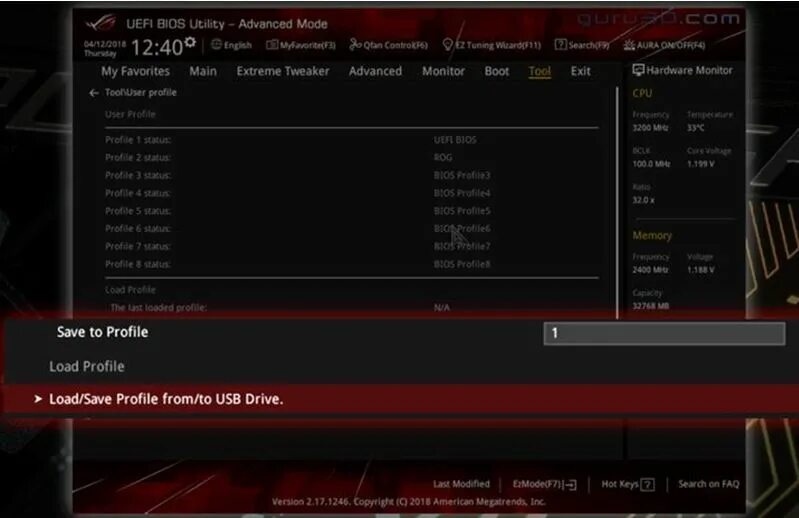This screenshot has height=518, width=799.
Task: Open Load/Save Profile from/to USB Drive
Action: pyautogui.click(x=400, y=399)
